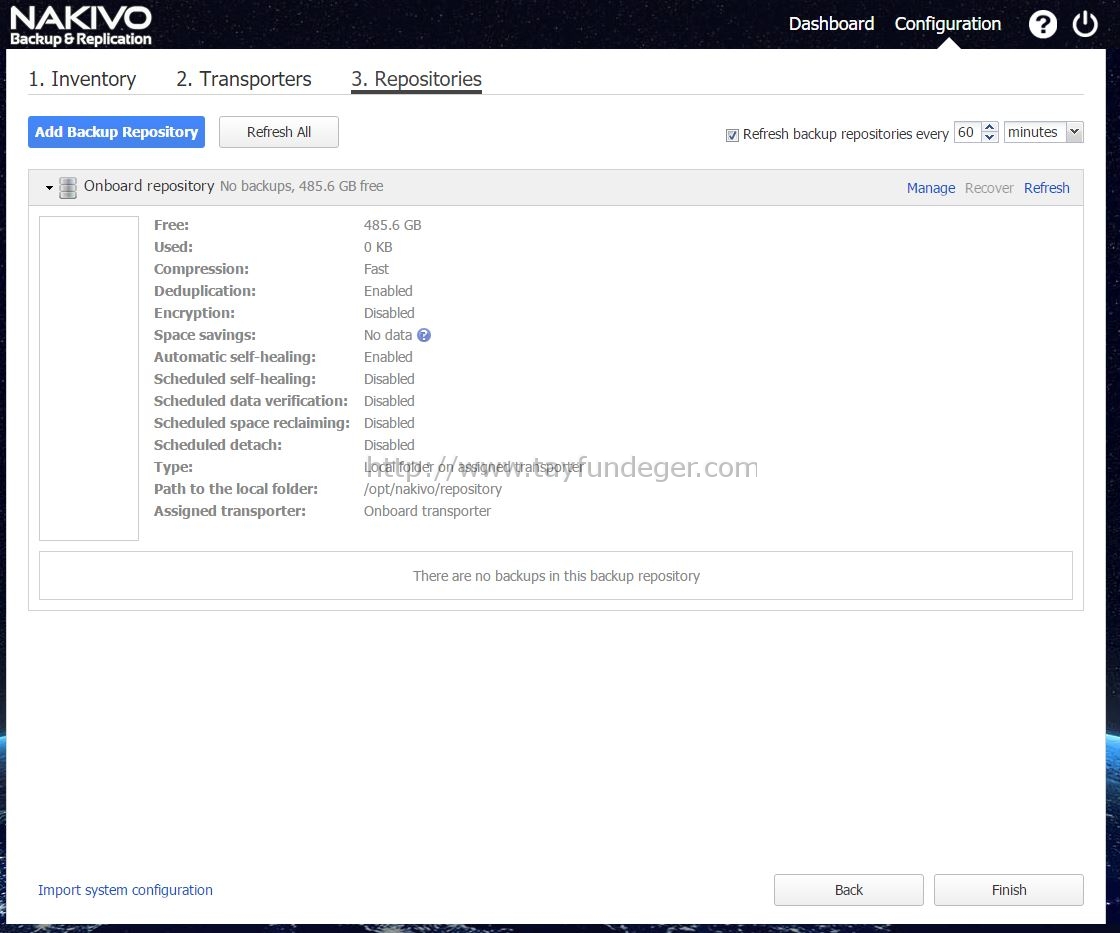This screenshot has width=1120, height=933.
Task: Click the NAKIVO Backup & Replication logo
Action: (x=81, y=26)
